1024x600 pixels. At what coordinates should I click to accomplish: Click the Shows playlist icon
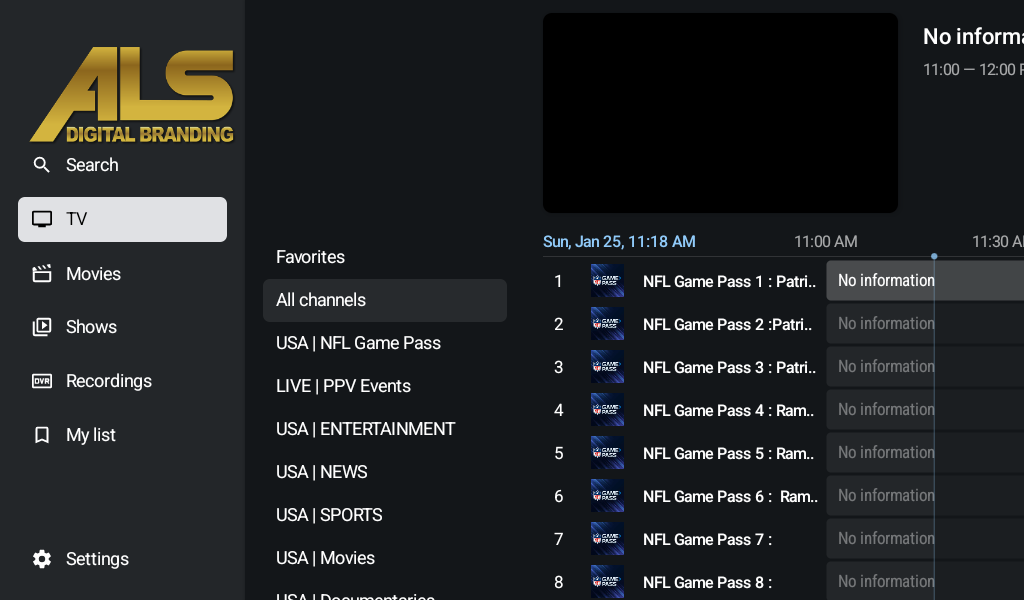click(x=42, y=327)
